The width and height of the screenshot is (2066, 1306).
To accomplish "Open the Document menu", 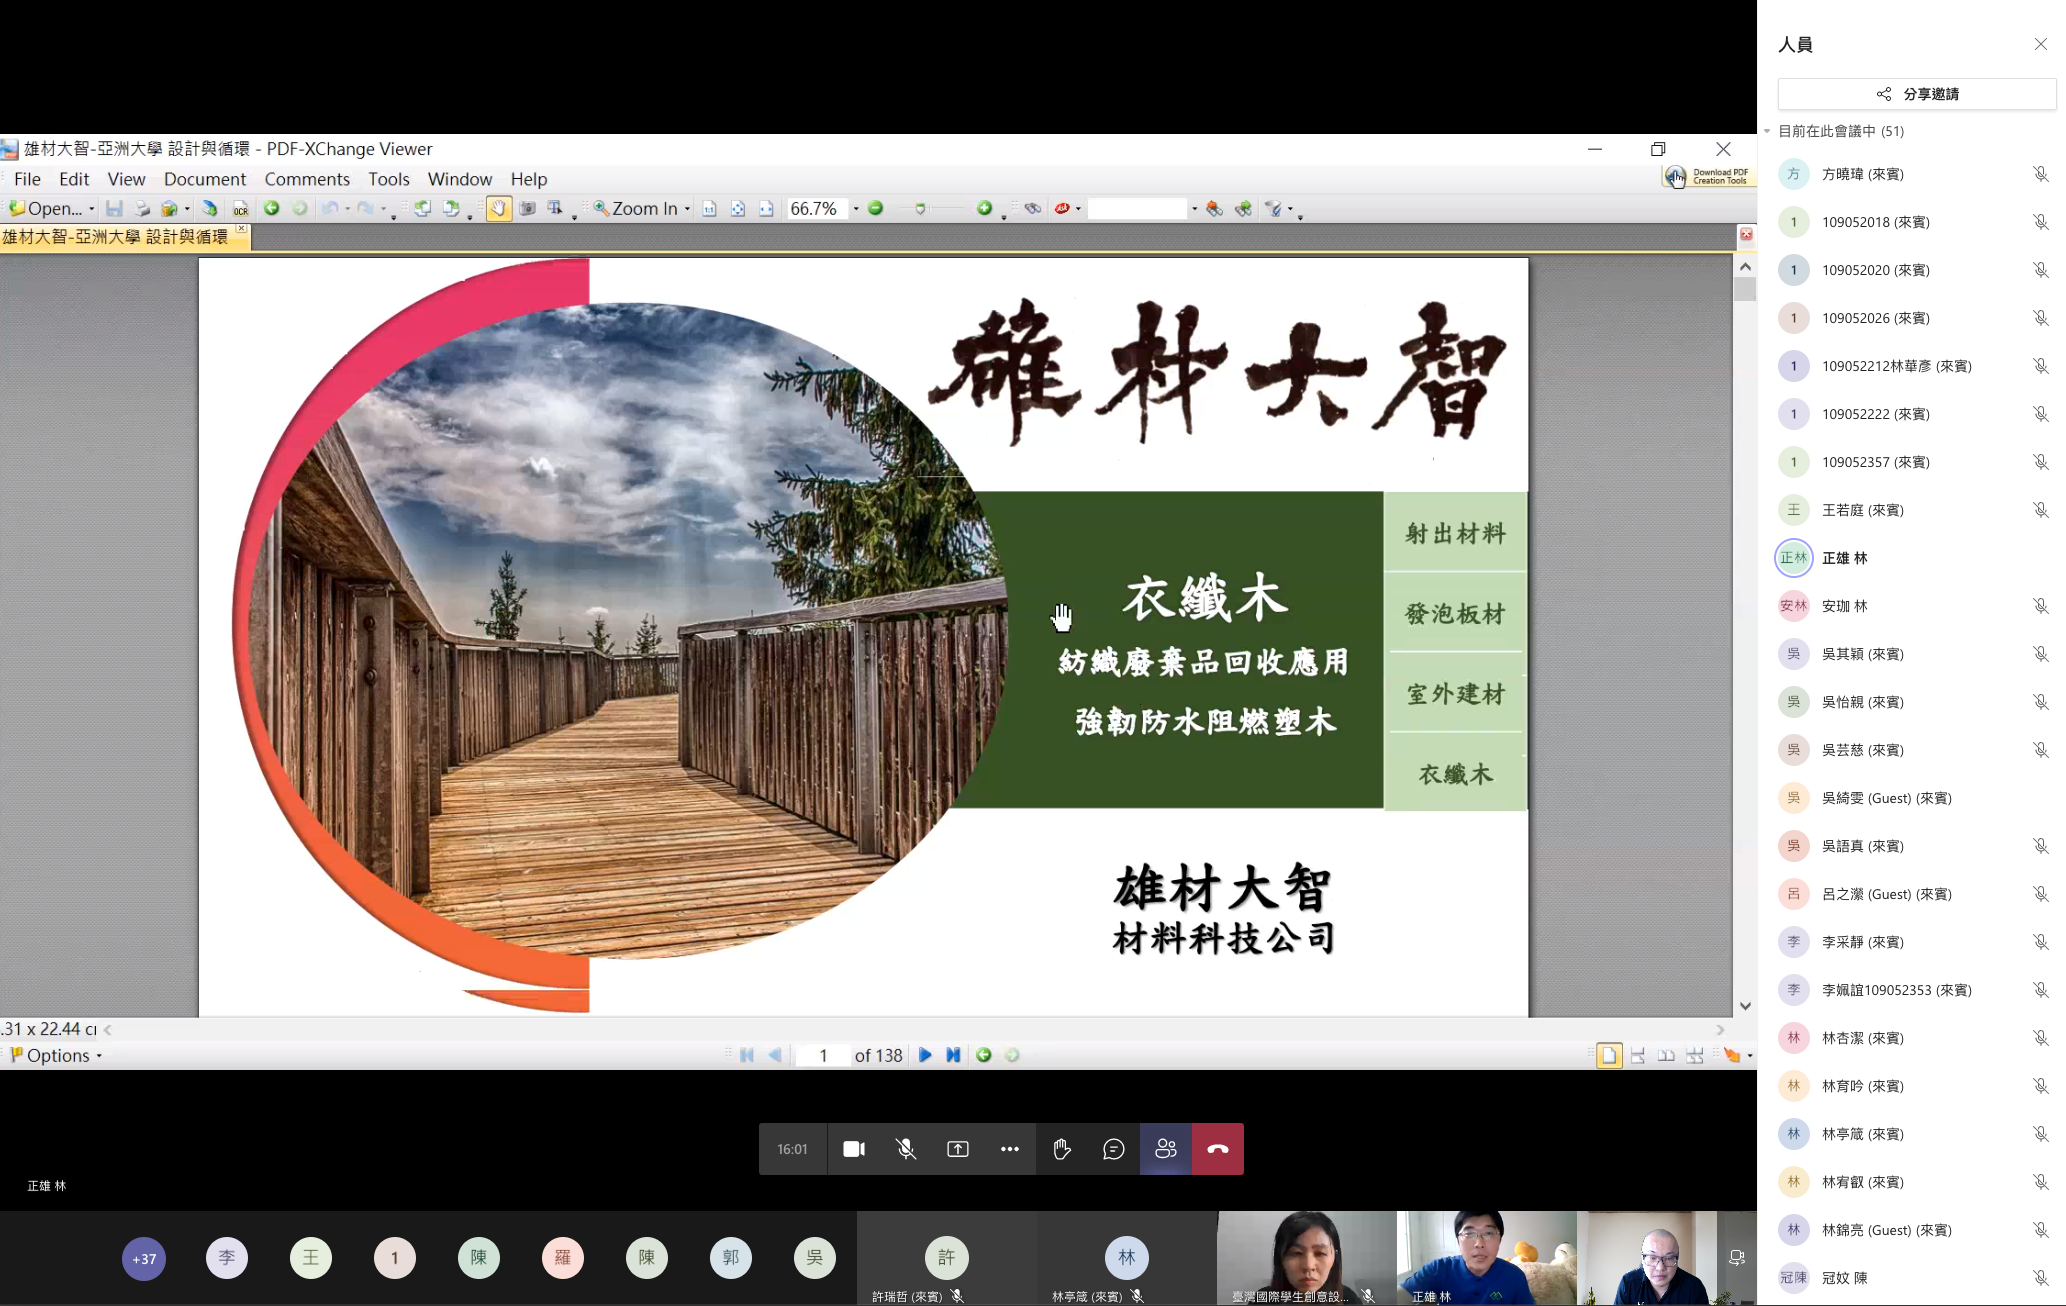I will (204, 179).
